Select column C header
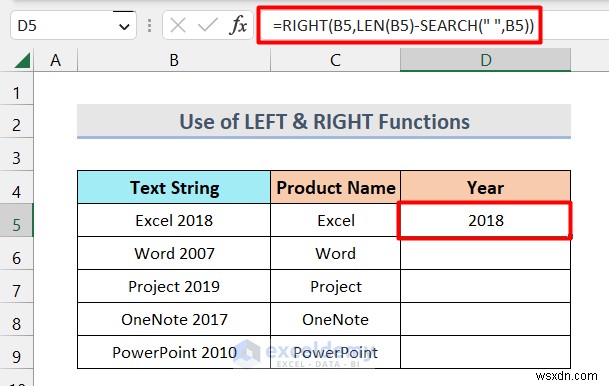Image resolution: width=609 pixels, height=386 pixels. pos(335,60)
